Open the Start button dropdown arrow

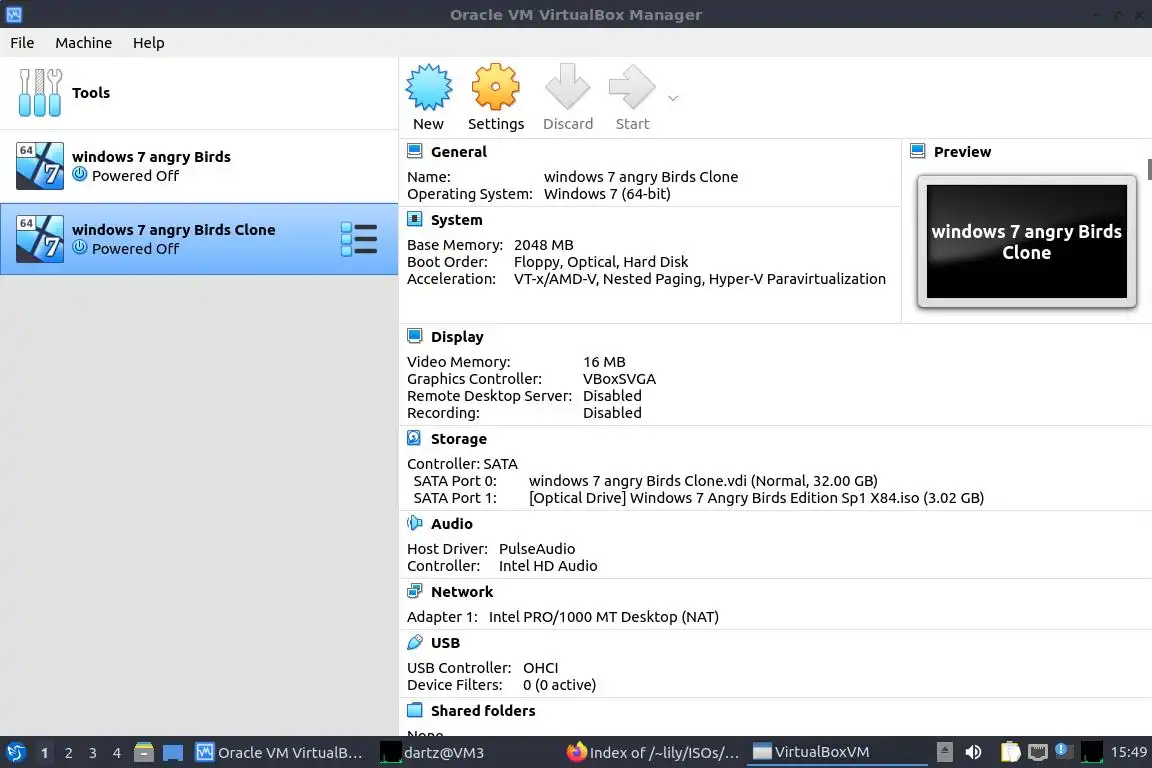click(x=673, y=98)
